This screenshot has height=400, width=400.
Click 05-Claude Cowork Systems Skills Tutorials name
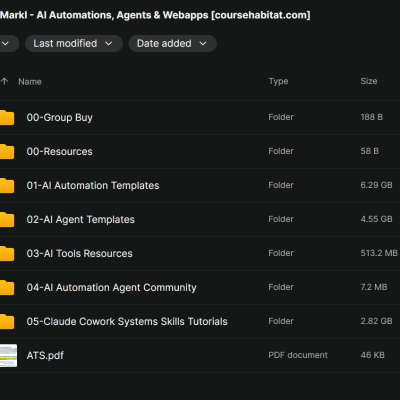[127, 322]
